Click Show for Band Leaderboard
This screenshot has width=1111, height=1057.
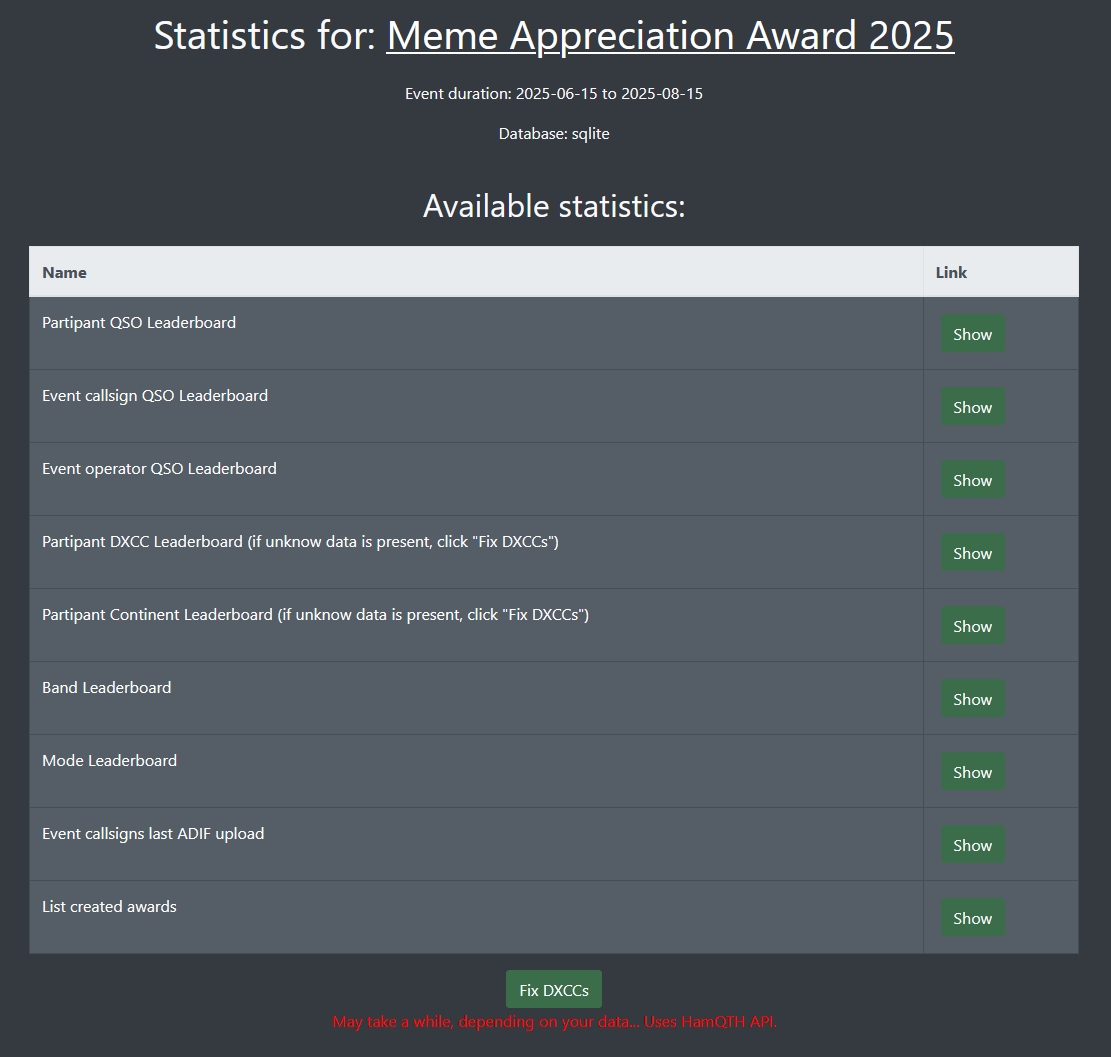coord(972,699)
